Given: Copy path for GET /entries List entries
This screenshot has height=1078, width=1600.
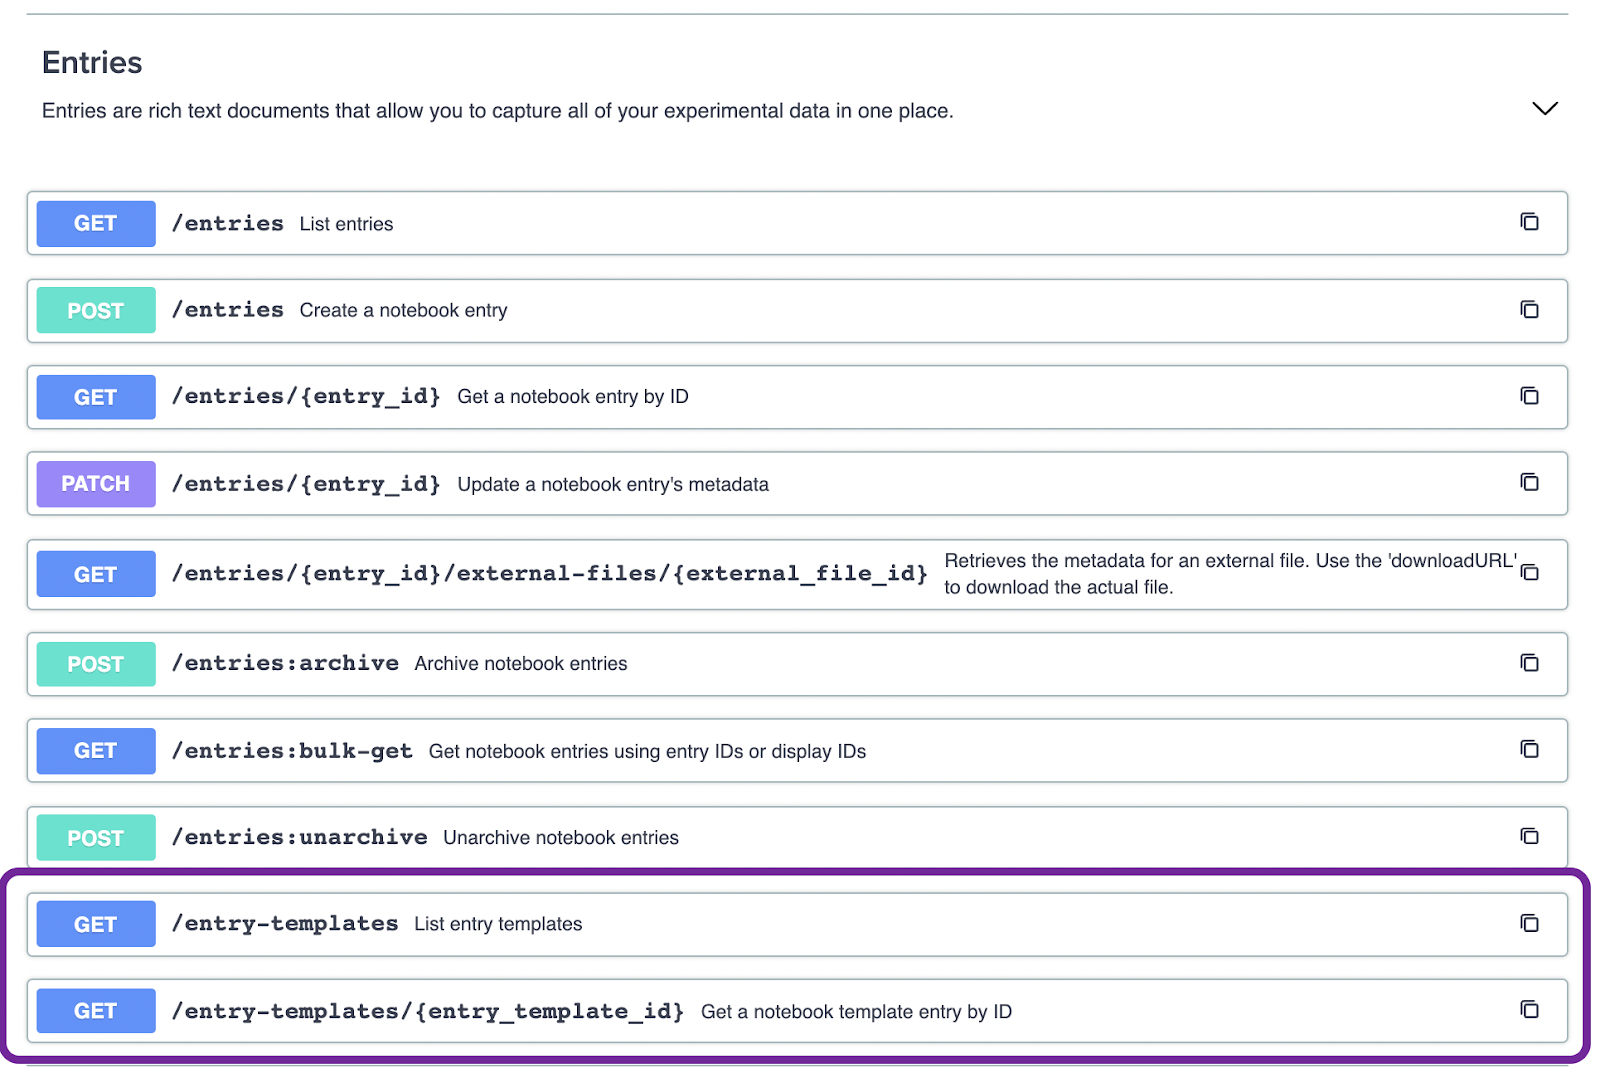Looking at the screenshot, I should tap(1529, 222).
